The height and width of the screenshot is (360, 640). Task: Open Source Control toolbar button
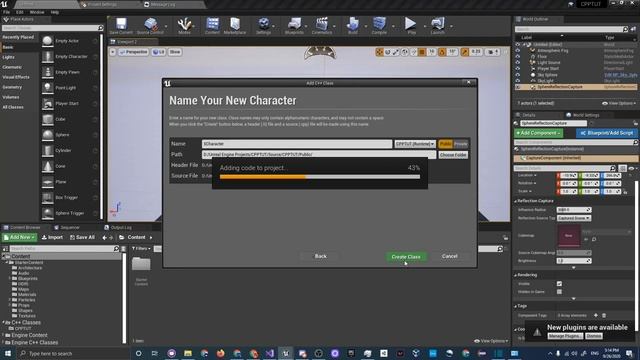150,26
